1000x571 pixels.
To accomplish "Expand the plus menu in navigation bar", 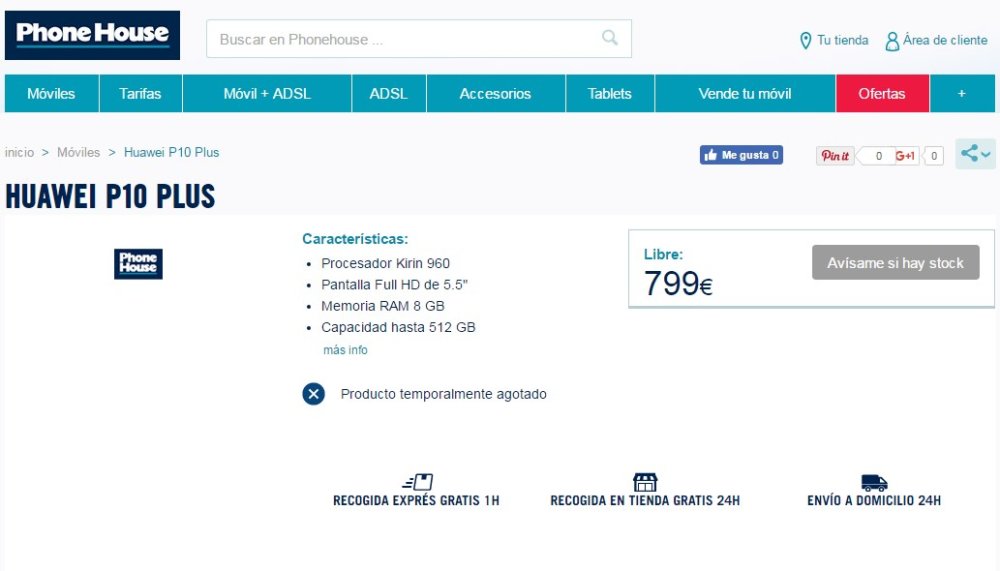I will tap(962, 94).
